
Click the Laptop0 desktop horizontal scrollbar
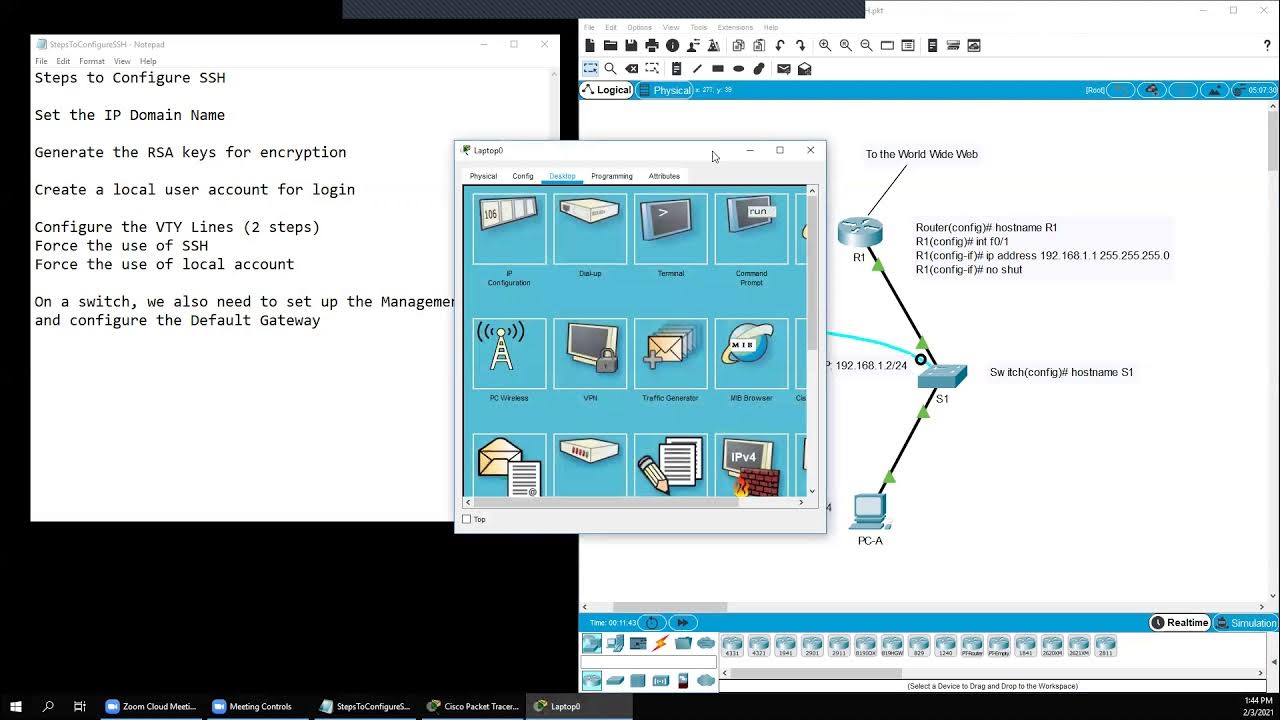605,502
